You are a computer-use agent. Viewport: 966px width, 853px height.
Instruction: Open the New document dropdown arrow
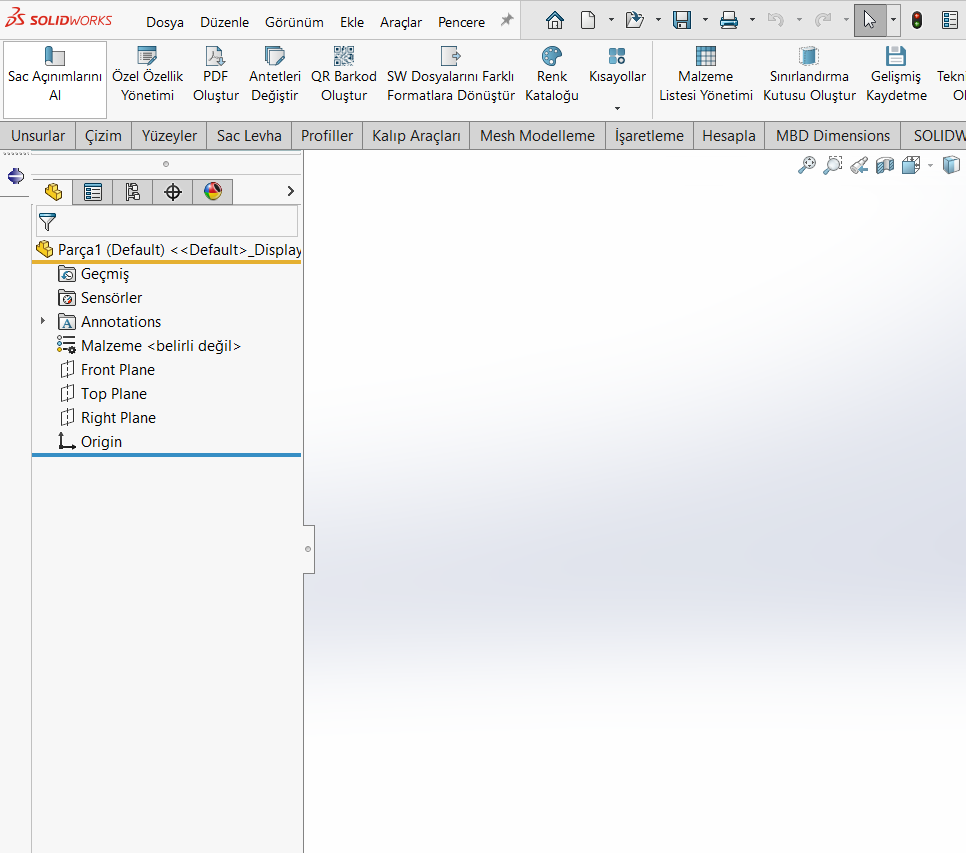(x=611, y=20)
